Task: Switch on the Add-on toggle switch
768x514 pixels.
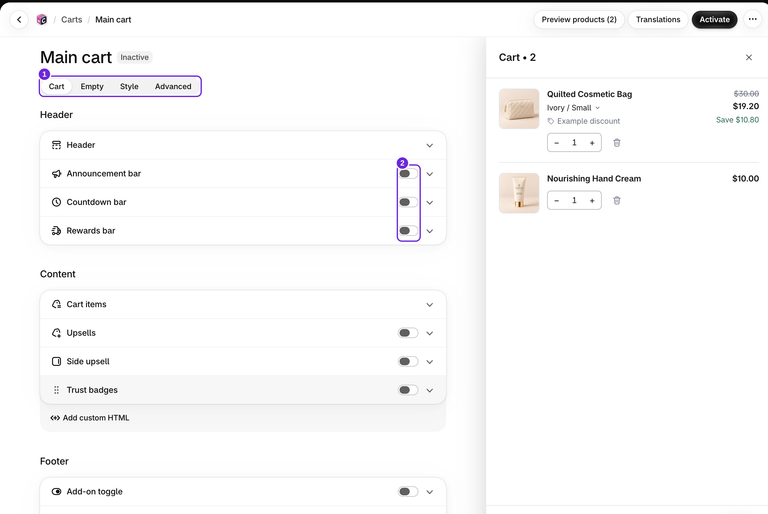Action: (408, 491)
